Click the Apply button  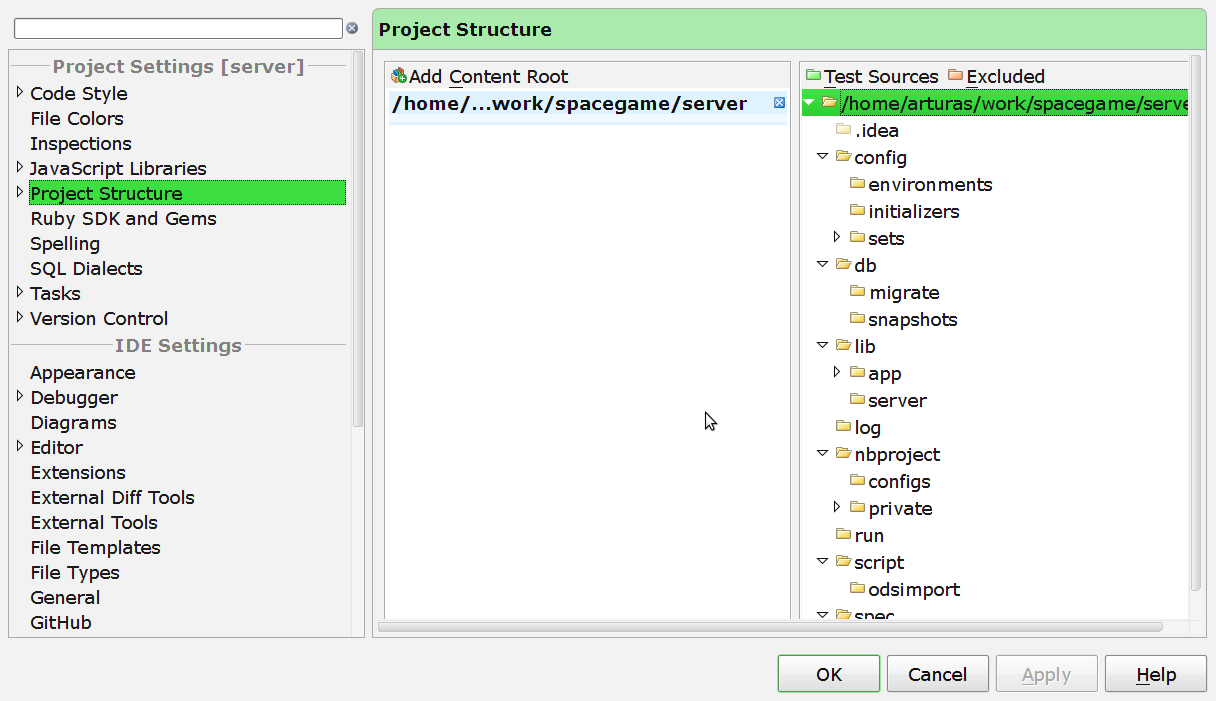(1047, 674)
